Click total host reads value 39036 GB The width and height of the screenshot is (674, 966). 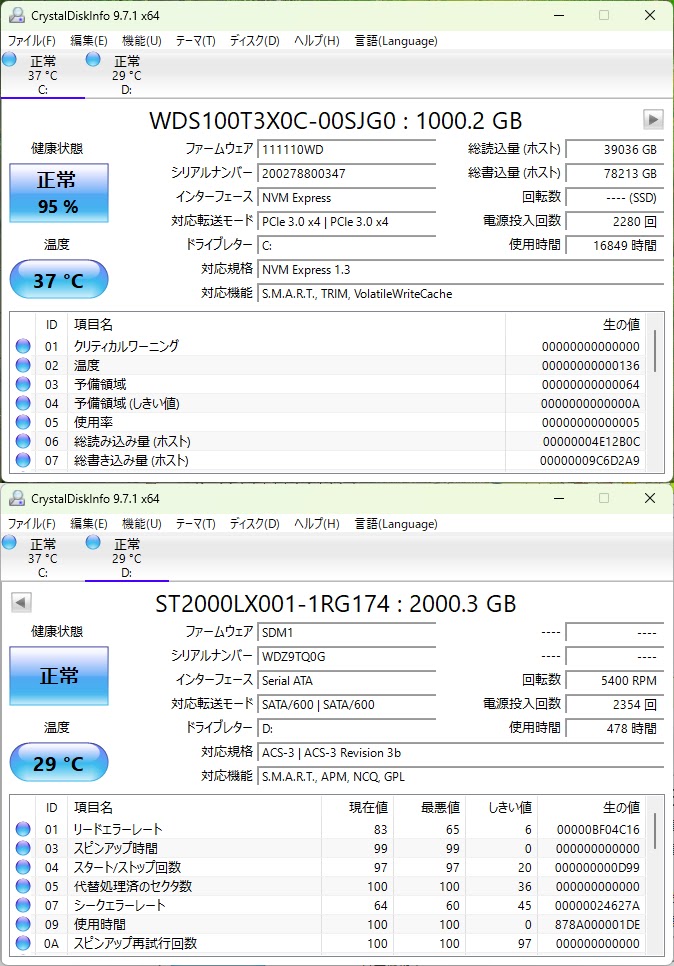click(x=615, y=150)
